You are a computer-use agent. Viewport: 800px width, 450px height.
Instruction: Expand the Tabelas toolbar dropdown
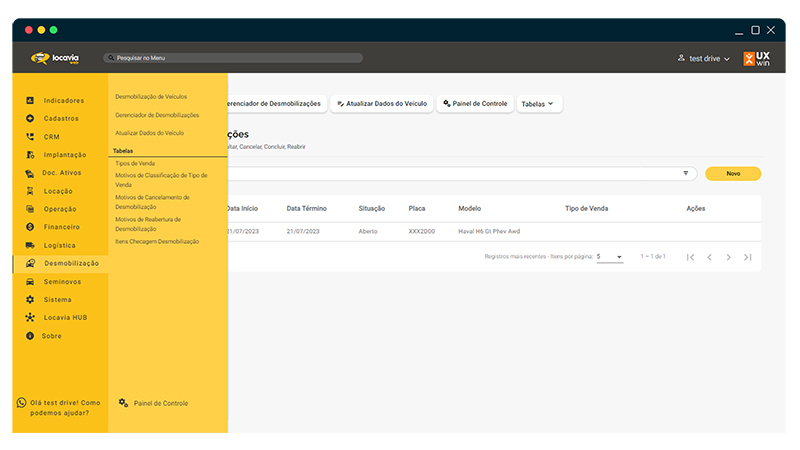(539, 104)
